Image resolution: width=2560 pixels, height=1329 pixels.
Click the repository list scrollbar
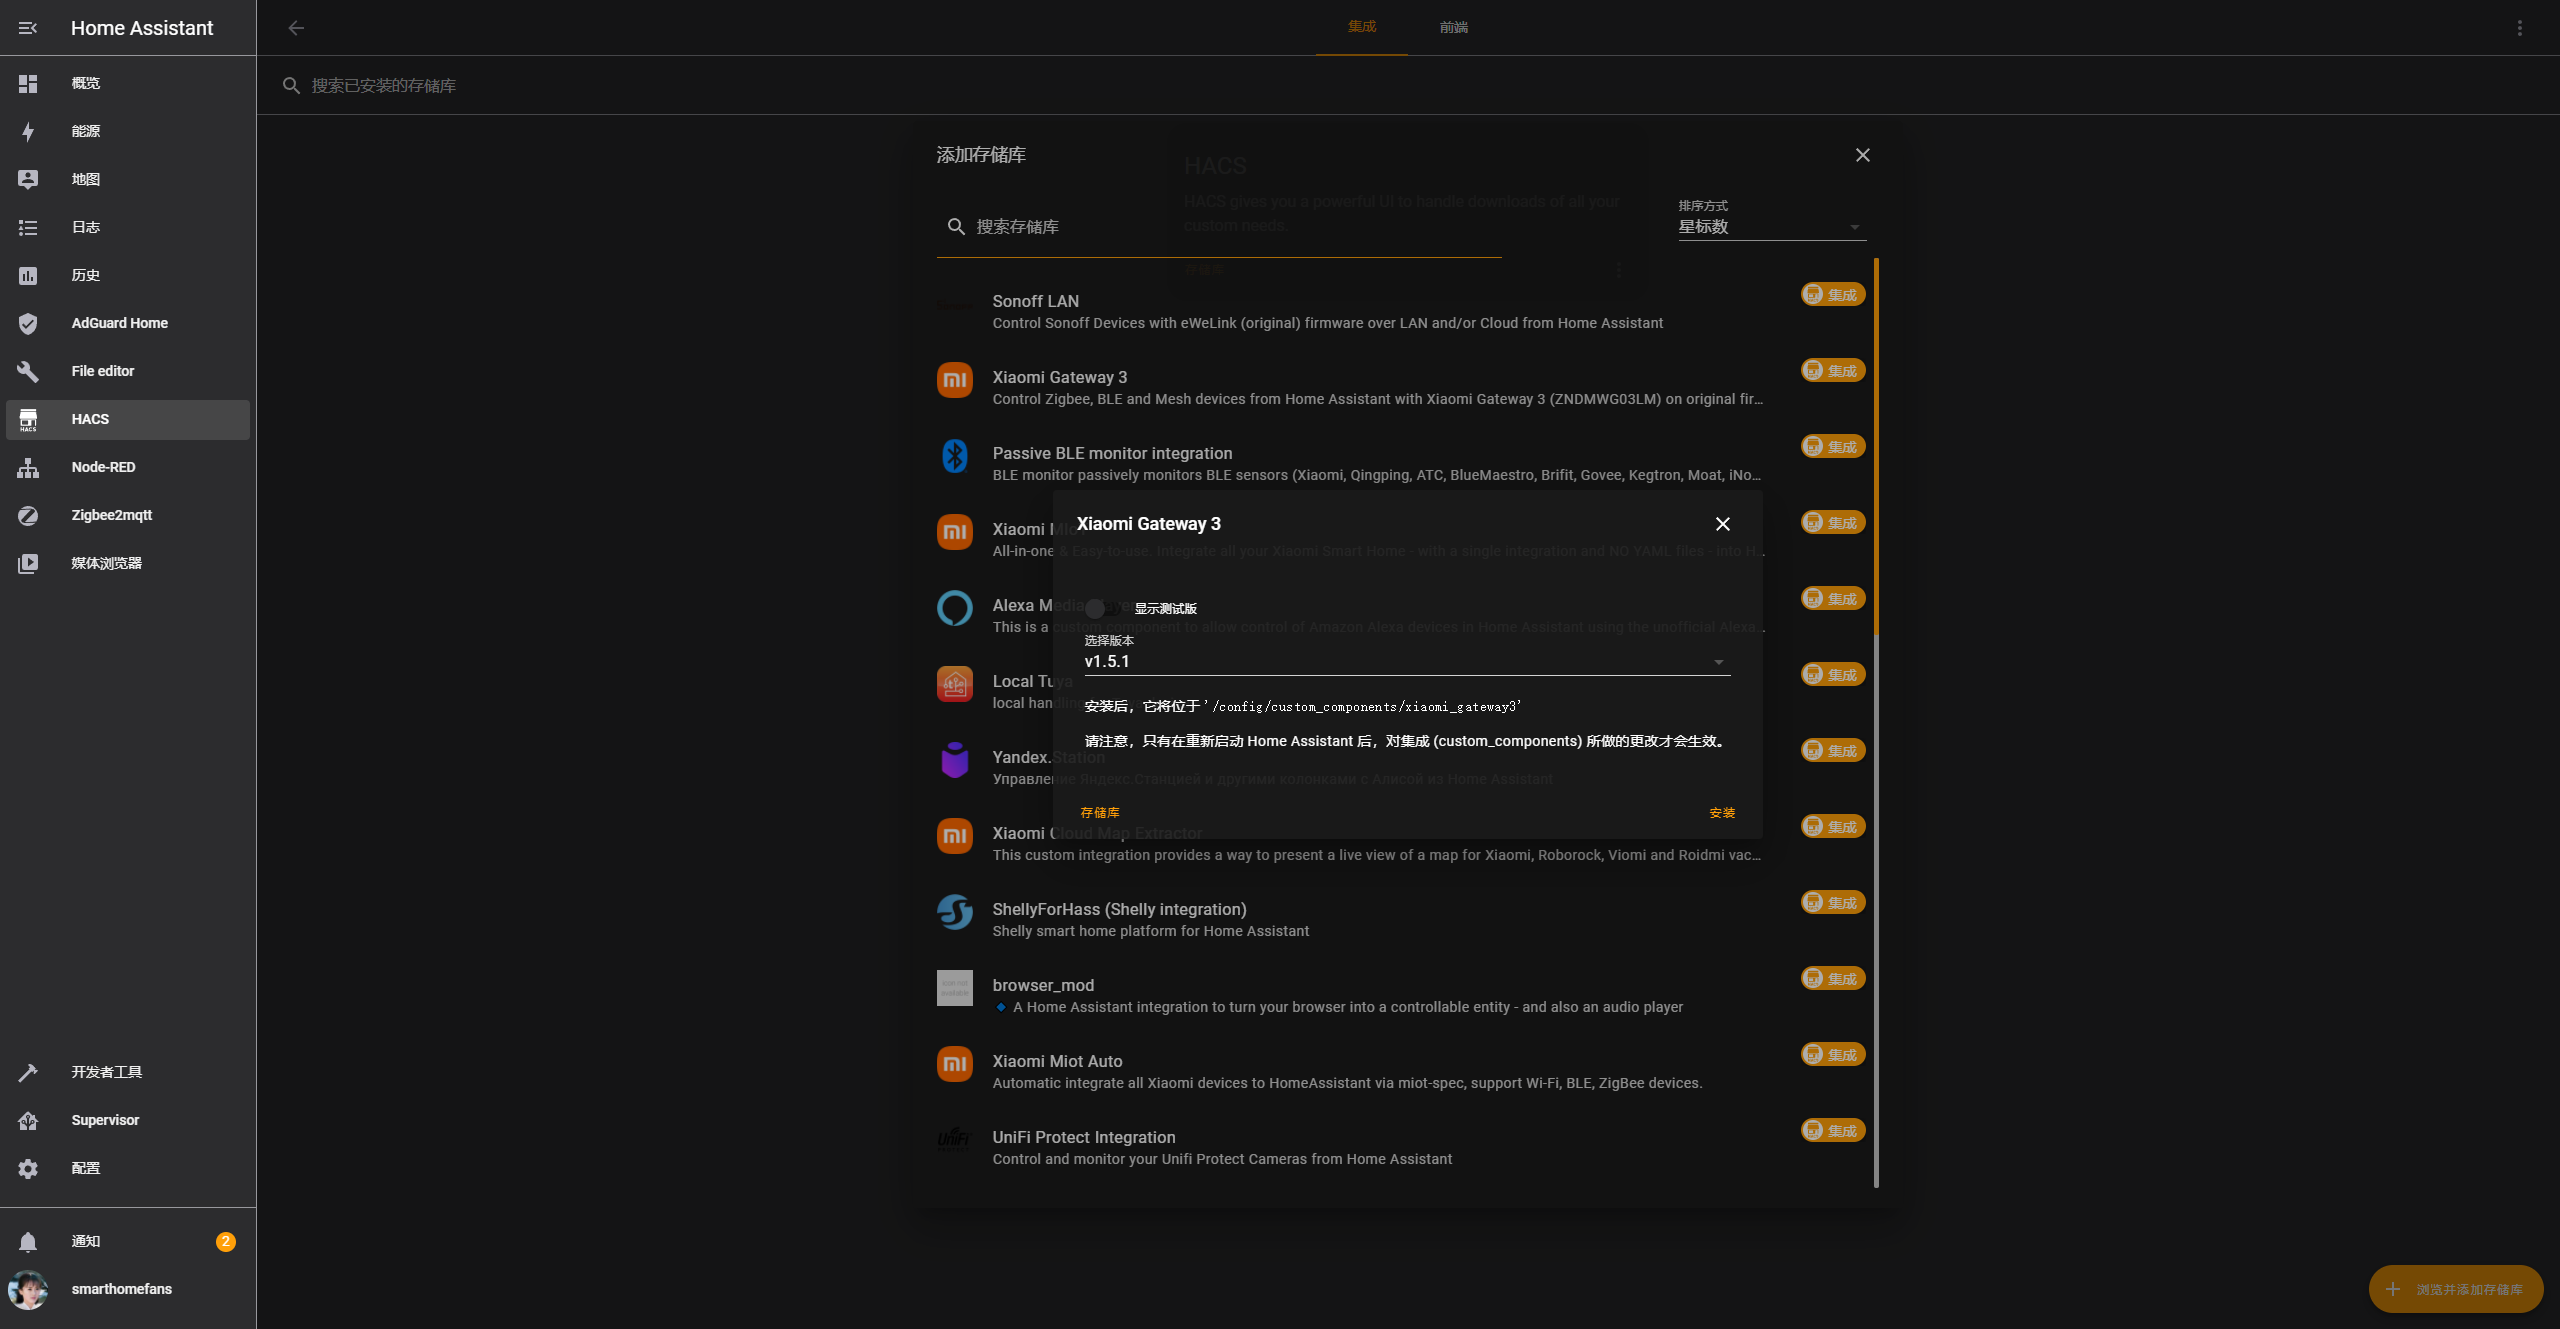click(1876, 447)
